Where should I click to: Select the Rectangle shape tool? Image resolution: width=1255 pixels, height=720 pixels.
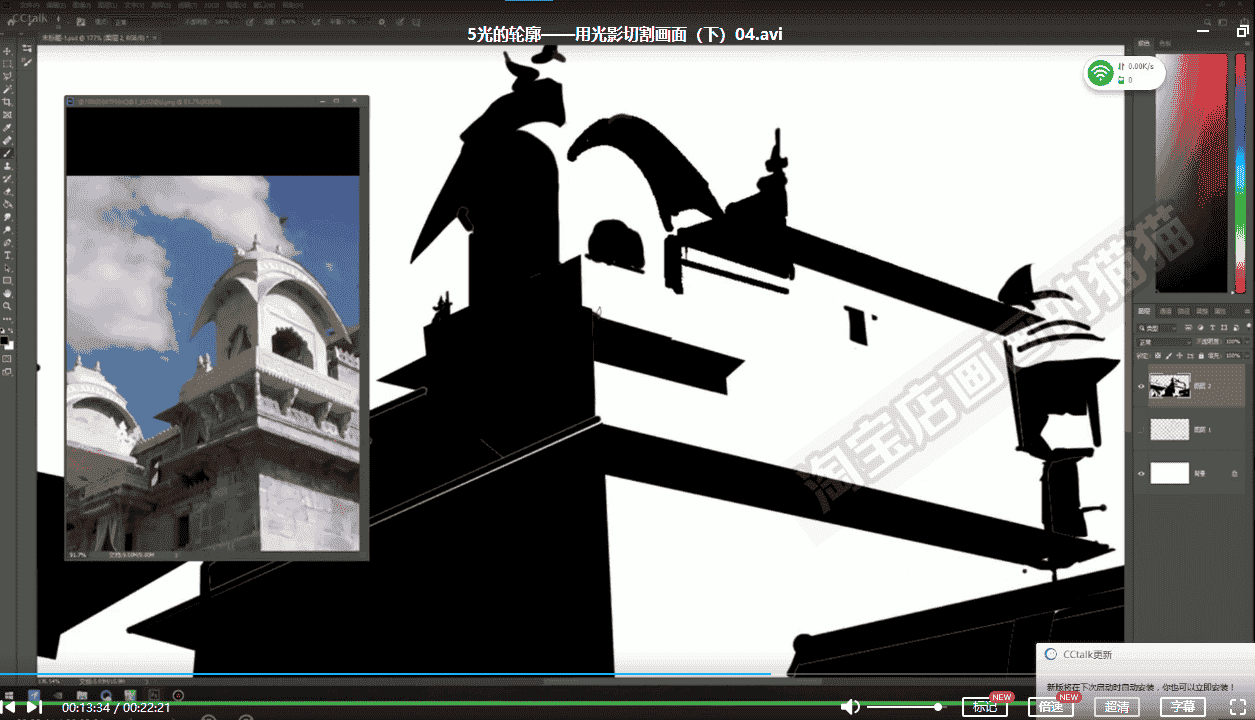(8, 281)
